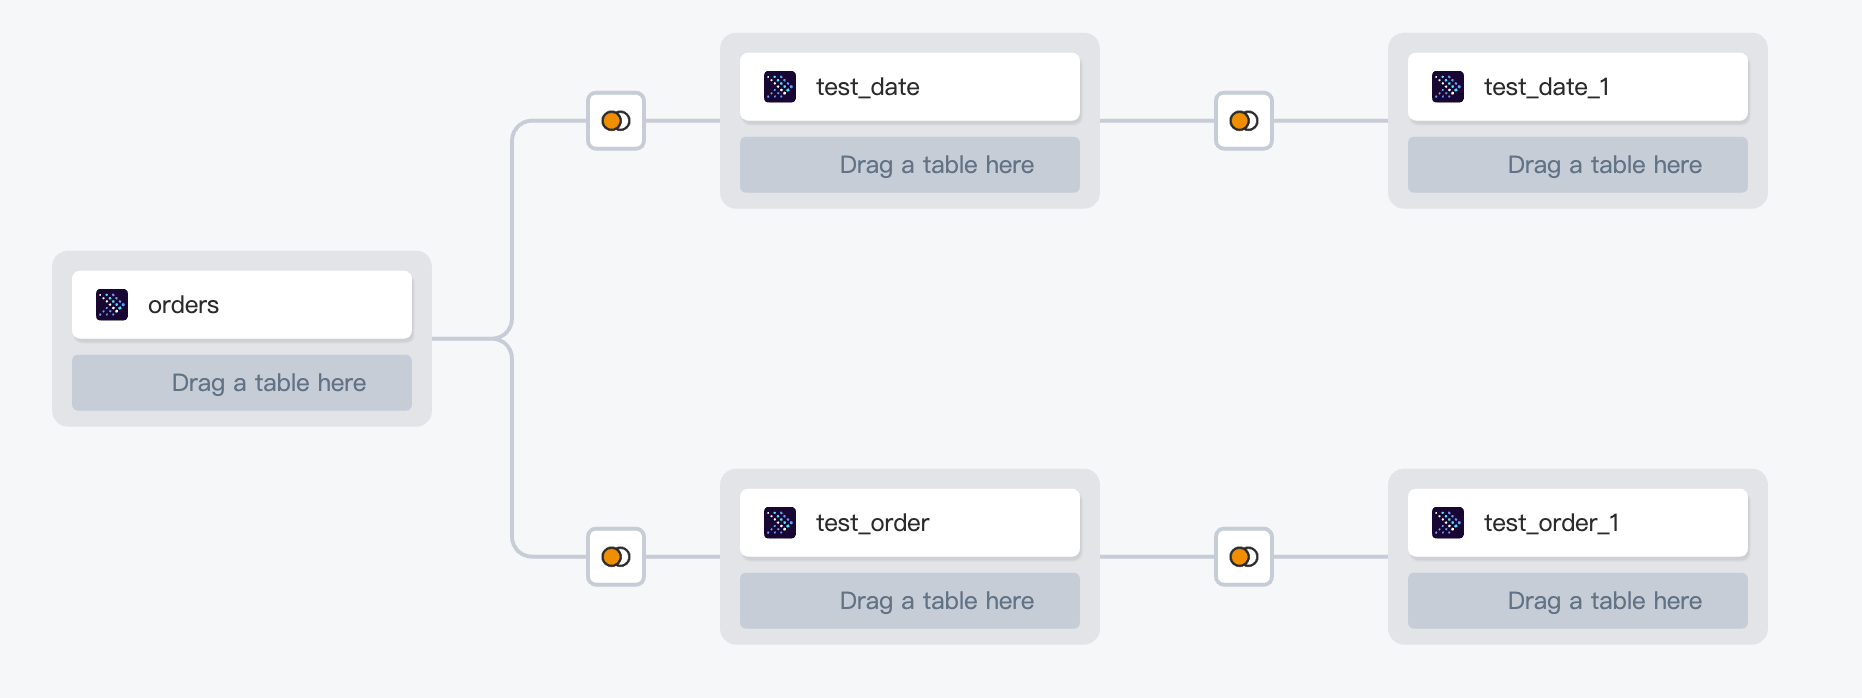The image size is (1862, 698).
Task: Click the test_date_1 table icon
Action: (1448, 87)
